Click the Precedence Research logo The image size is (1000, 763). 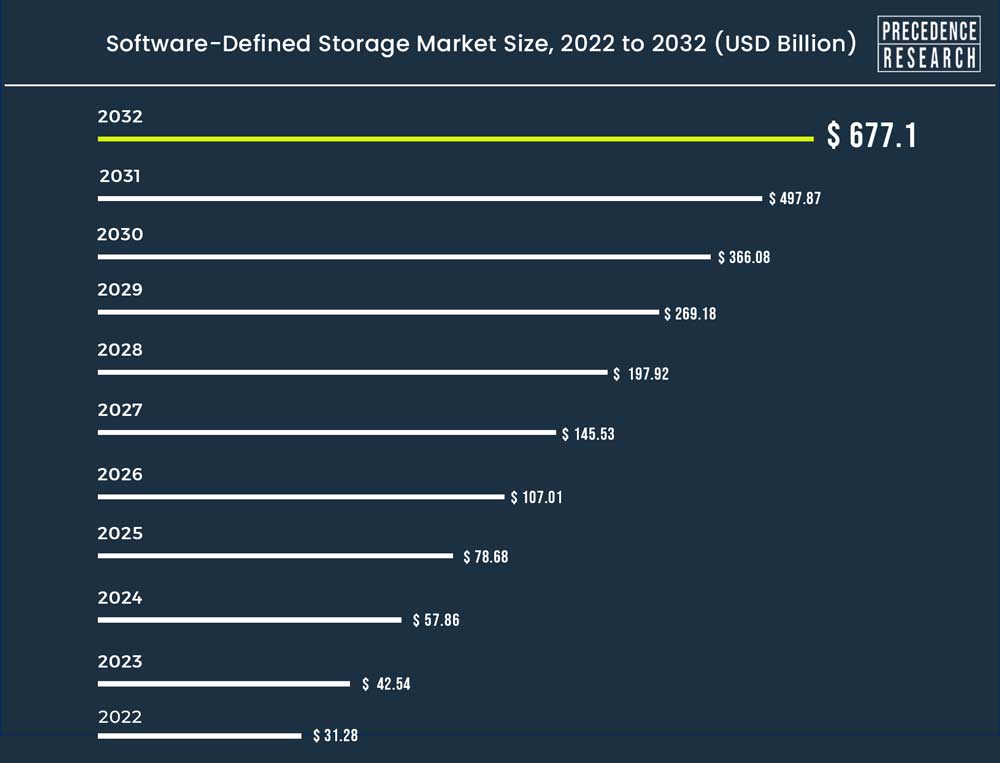pyautogui.click(x=929, y=44)
